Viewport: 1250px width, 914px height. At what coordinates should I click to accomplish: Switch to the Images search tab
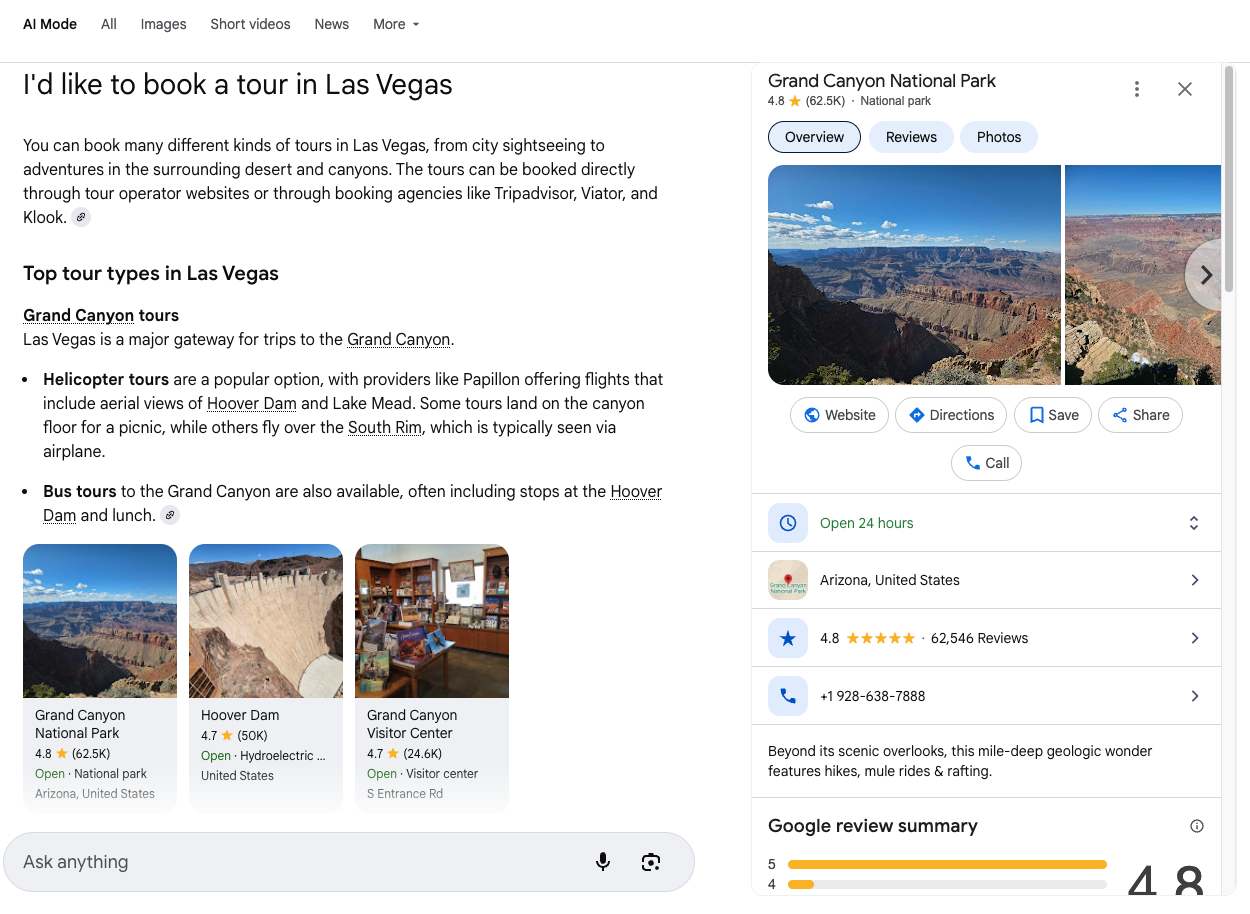tap(163, 24)
